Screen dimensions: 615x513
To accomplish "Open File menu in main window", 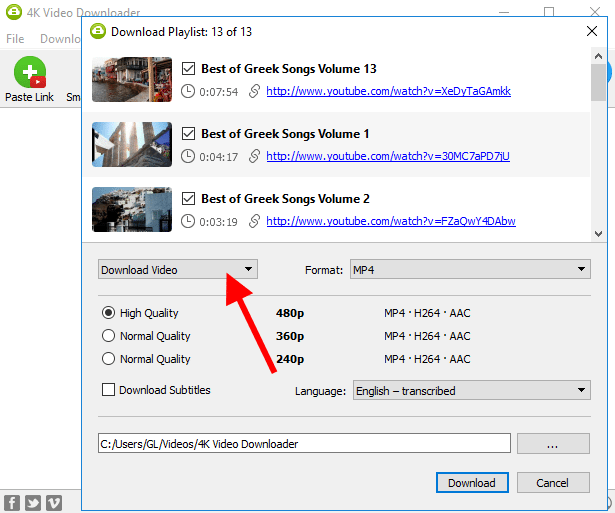I will click(15, 39).
